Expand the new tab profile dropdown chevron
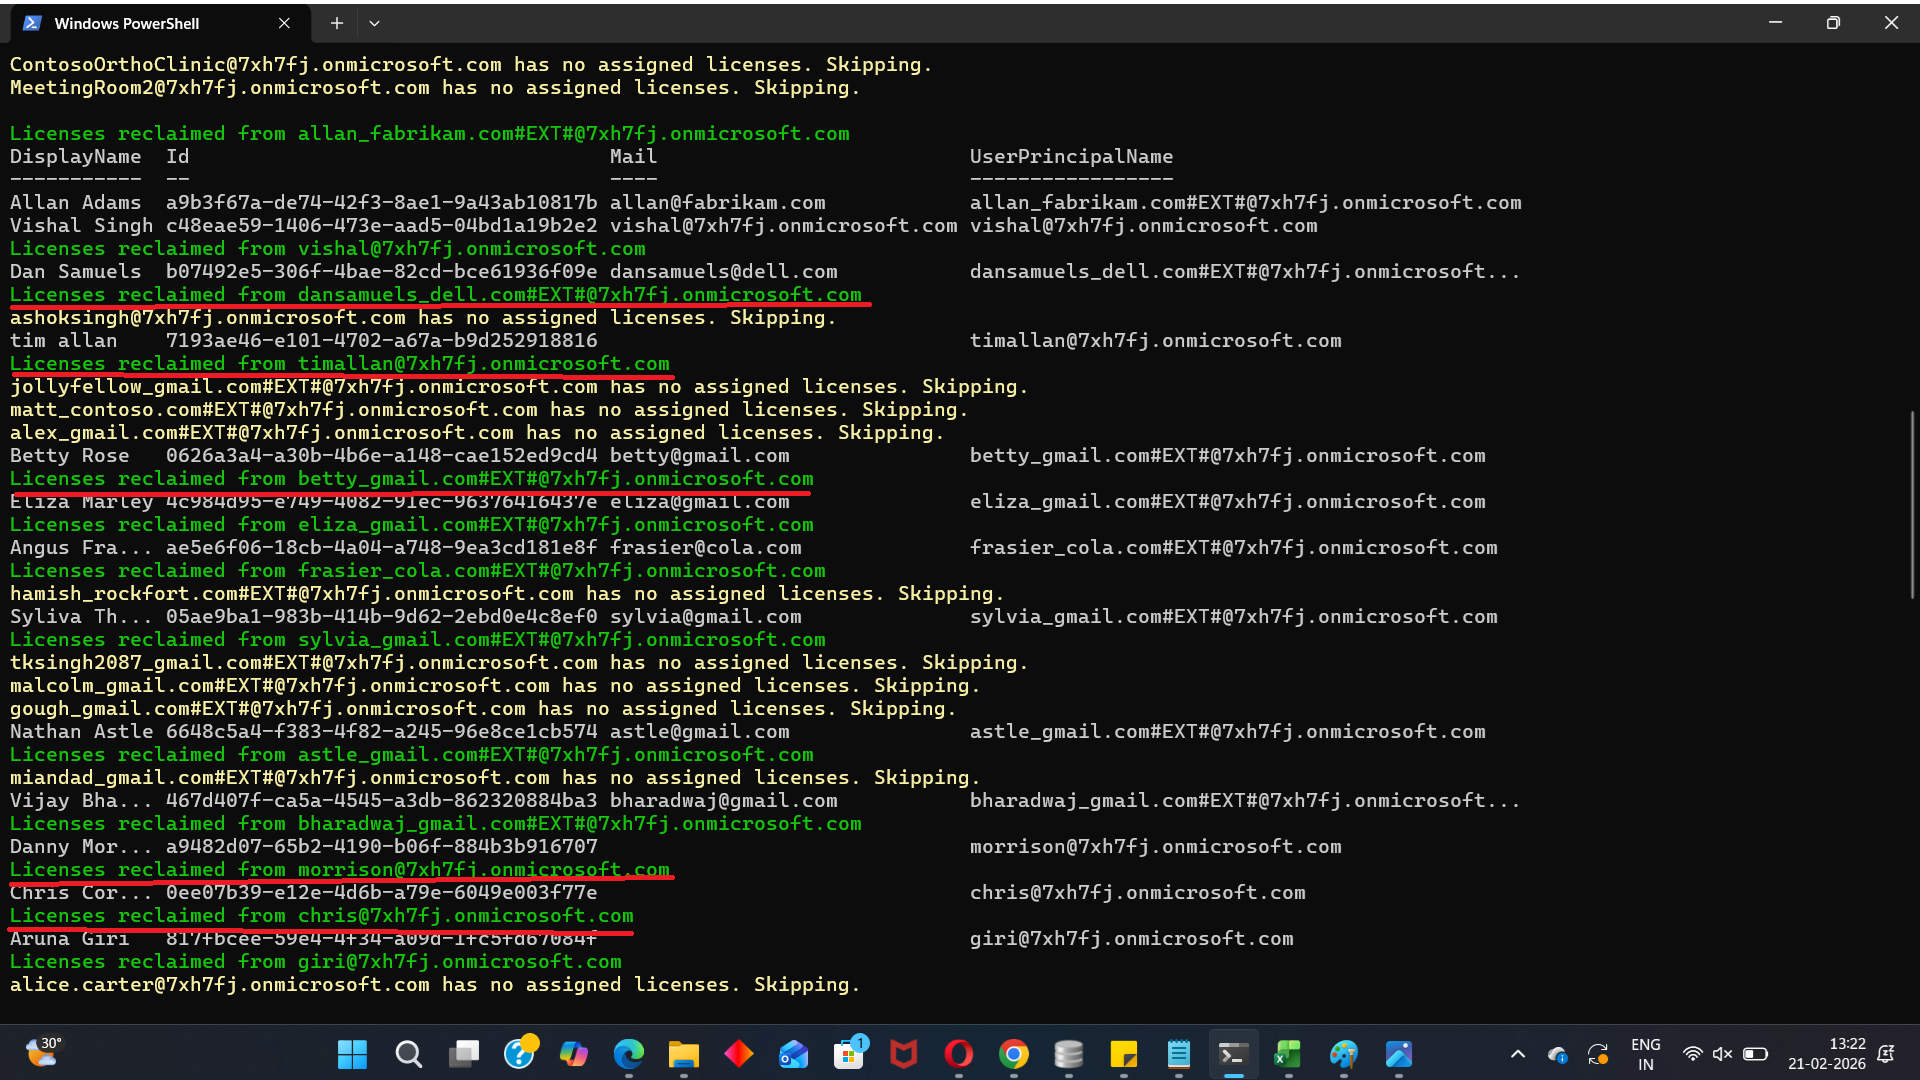 click(x=374, y=23)
